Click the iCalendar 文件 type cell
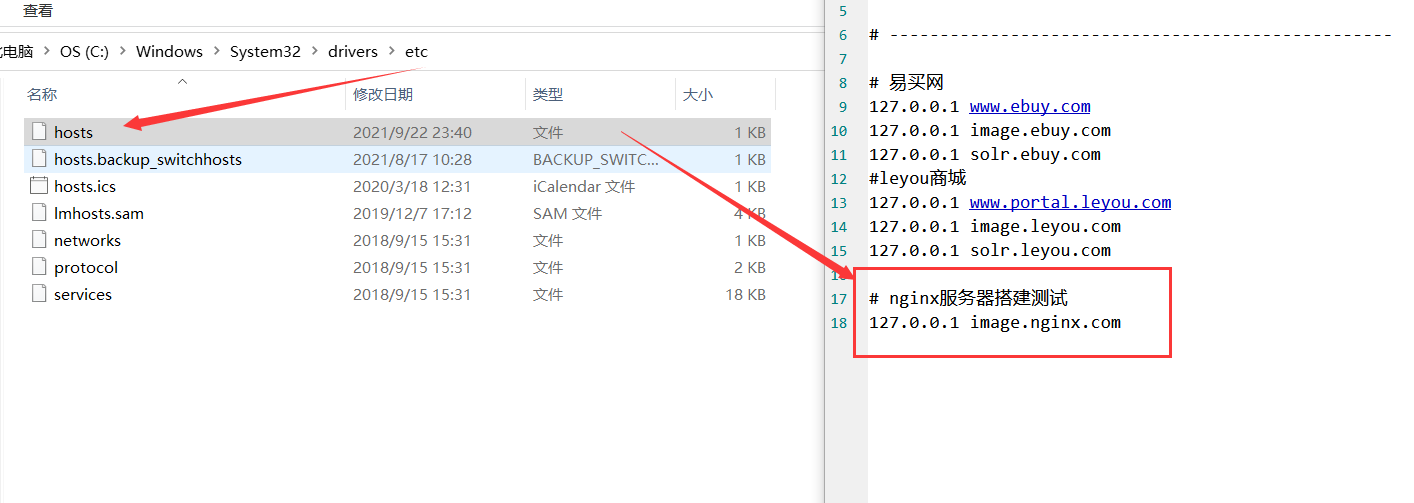The image size is (1414, 503). [584, 186]
